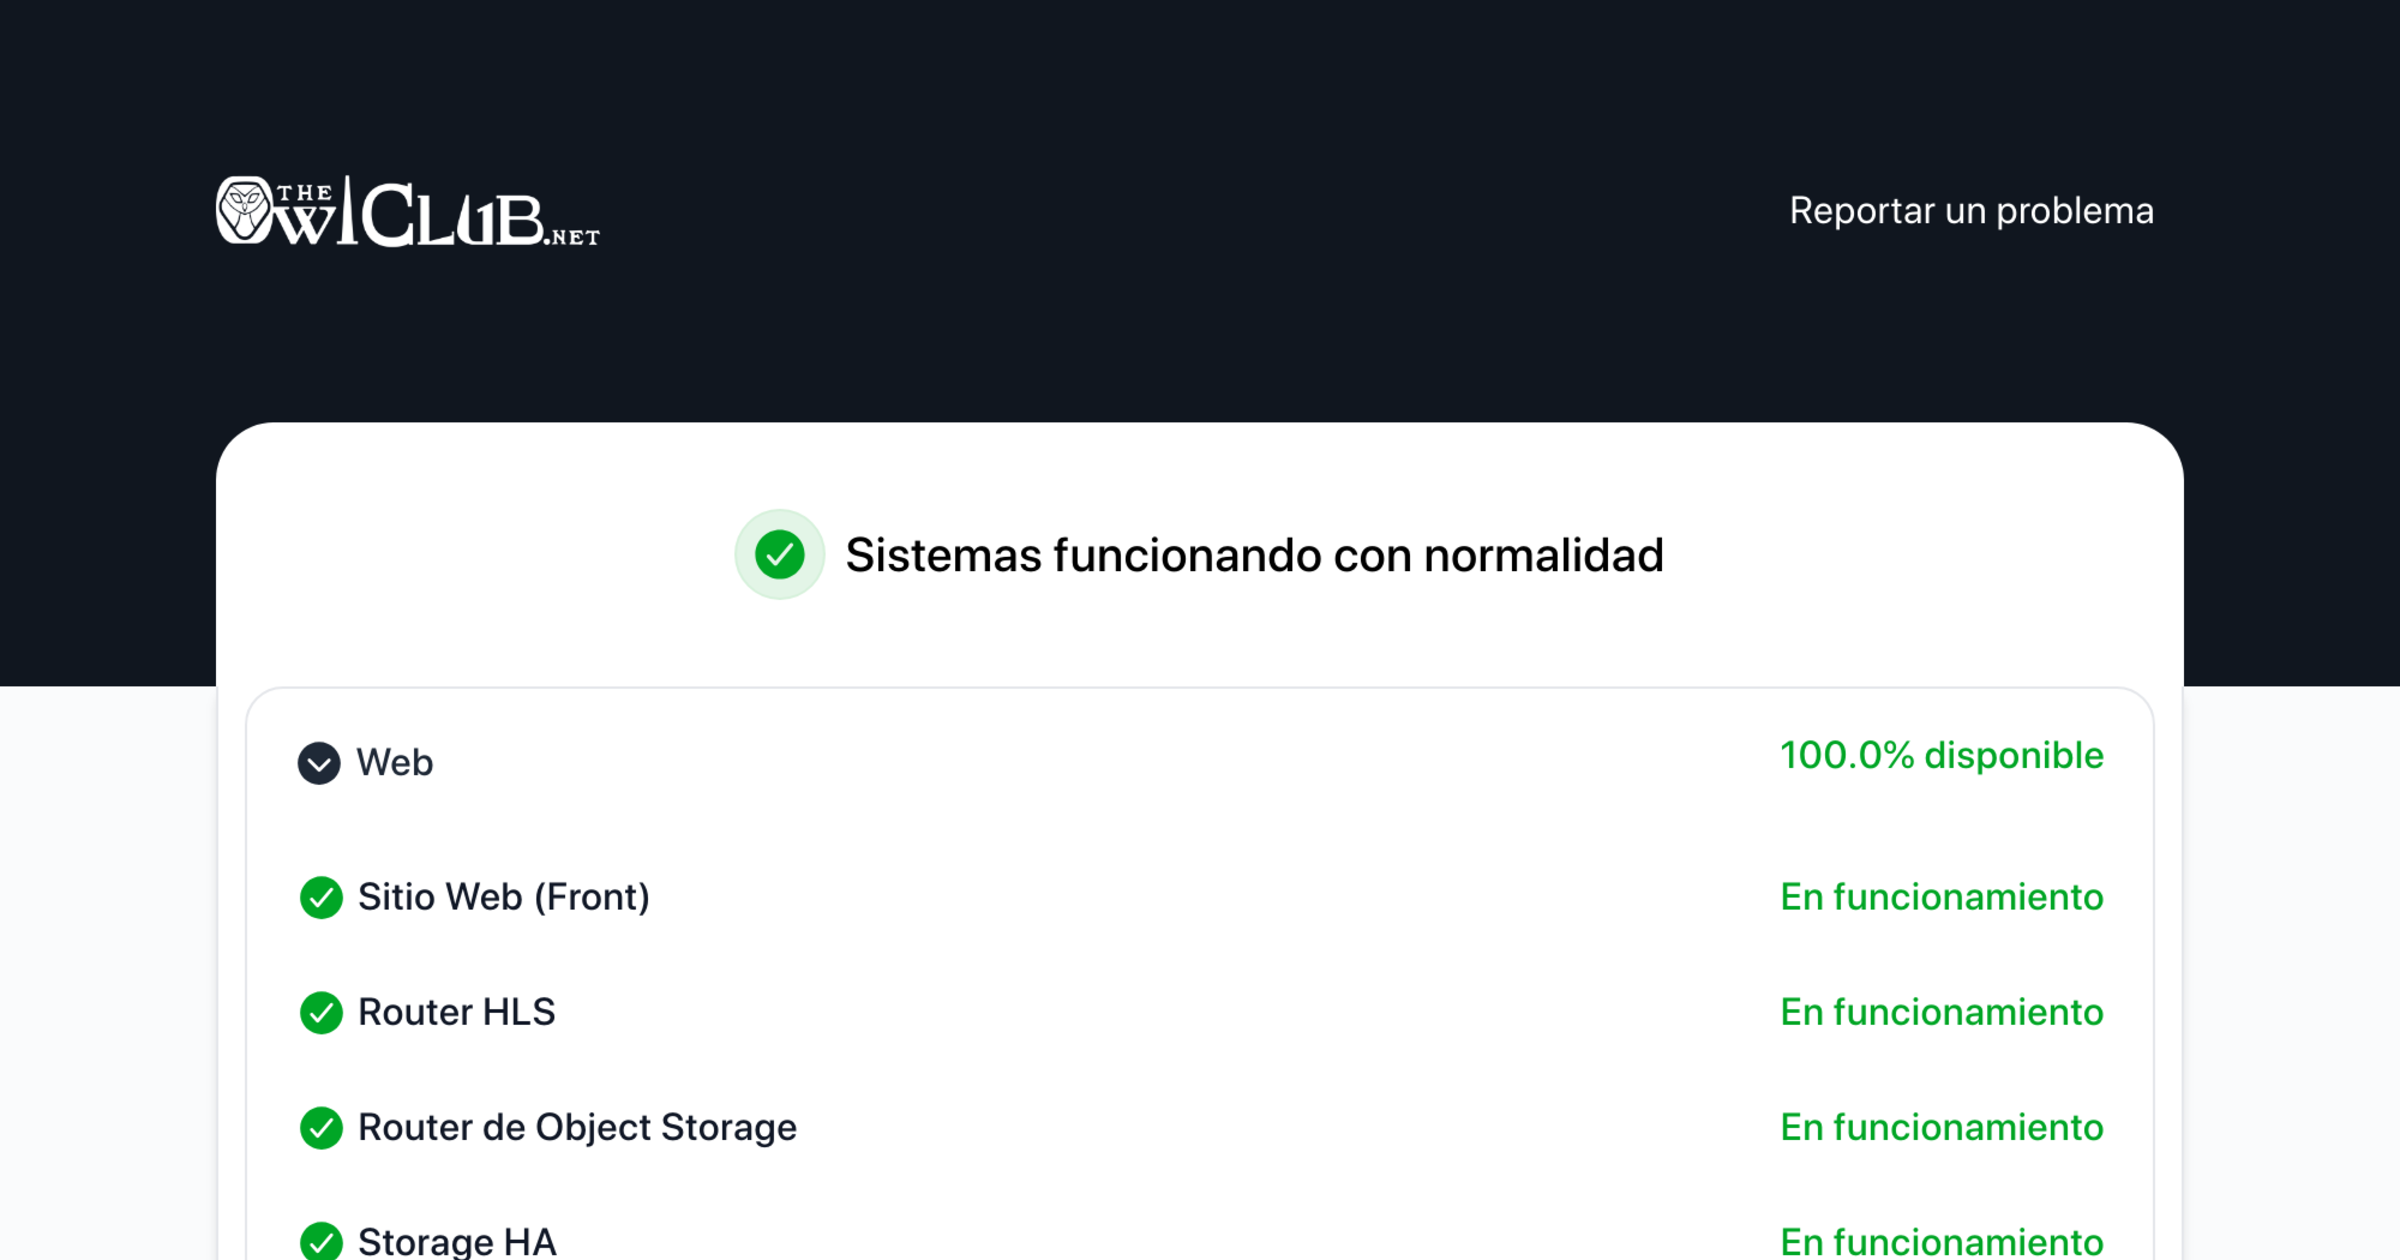Click the Sistemas funcionando con normalidad heading
Screen dimensions: 2400x1260
click(x=1254, y=555)
